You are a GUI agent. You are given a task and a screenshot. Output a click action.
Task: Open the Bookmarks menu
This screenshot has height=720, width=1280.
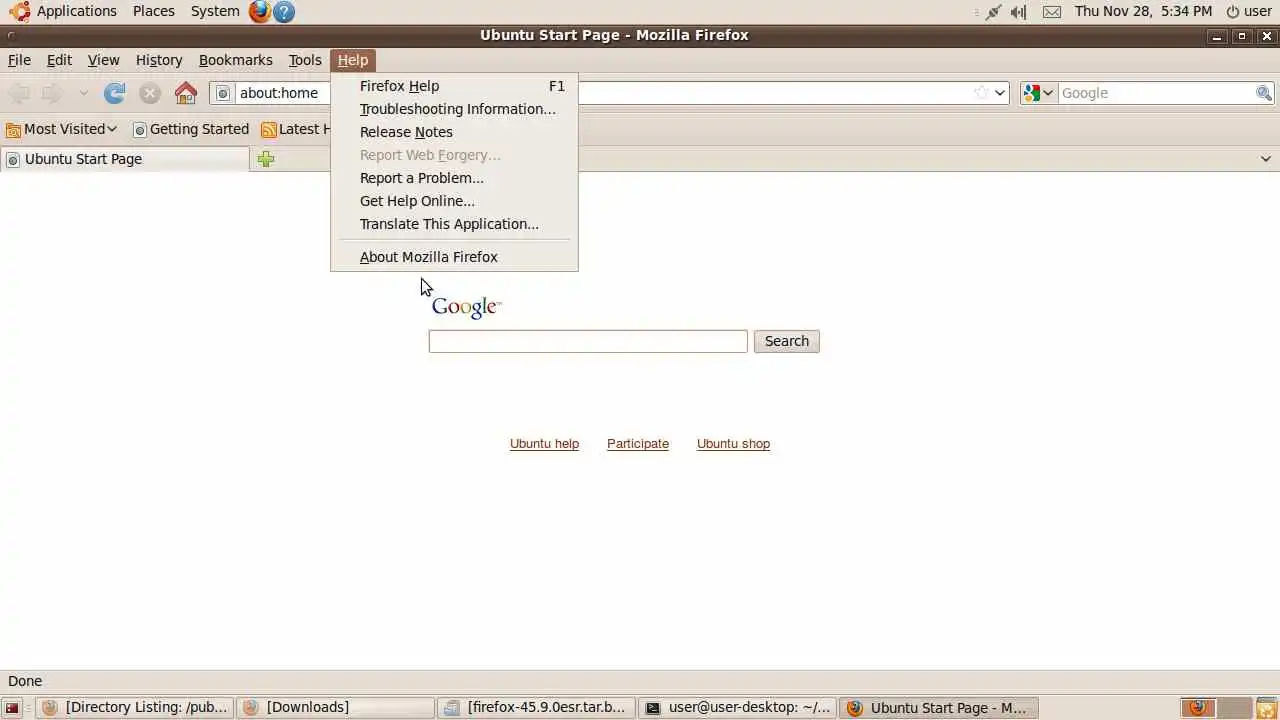pyautogui.click(x=236, y=60)
